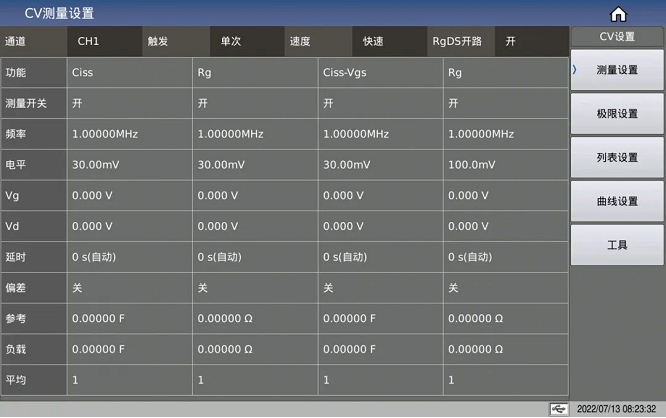The image size is (666, 418).
Task: Click the 频率 row label
Action: (x=34, y=134)
